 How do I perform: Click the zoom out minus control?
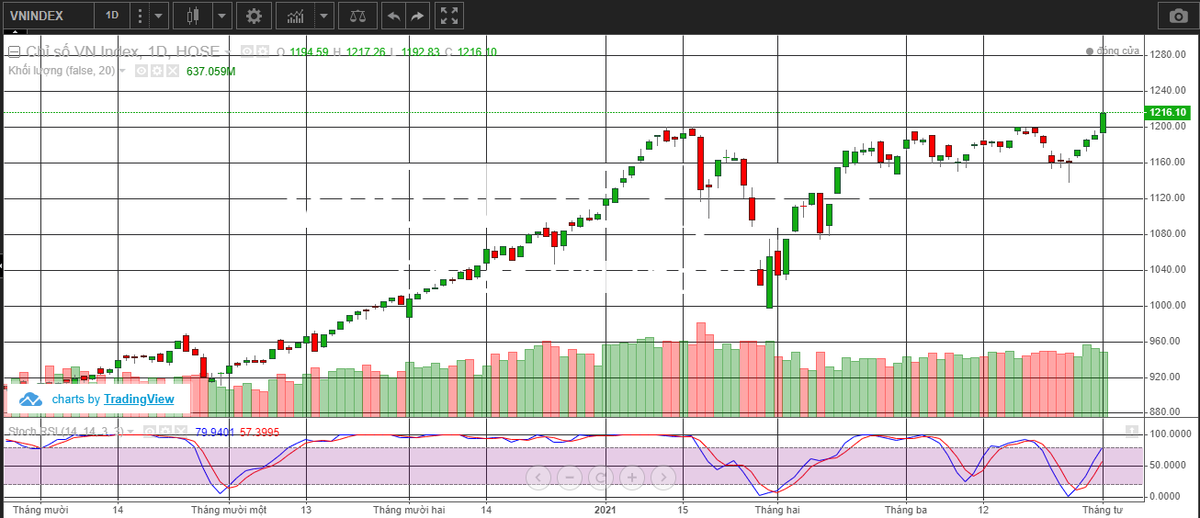(569, 477)
